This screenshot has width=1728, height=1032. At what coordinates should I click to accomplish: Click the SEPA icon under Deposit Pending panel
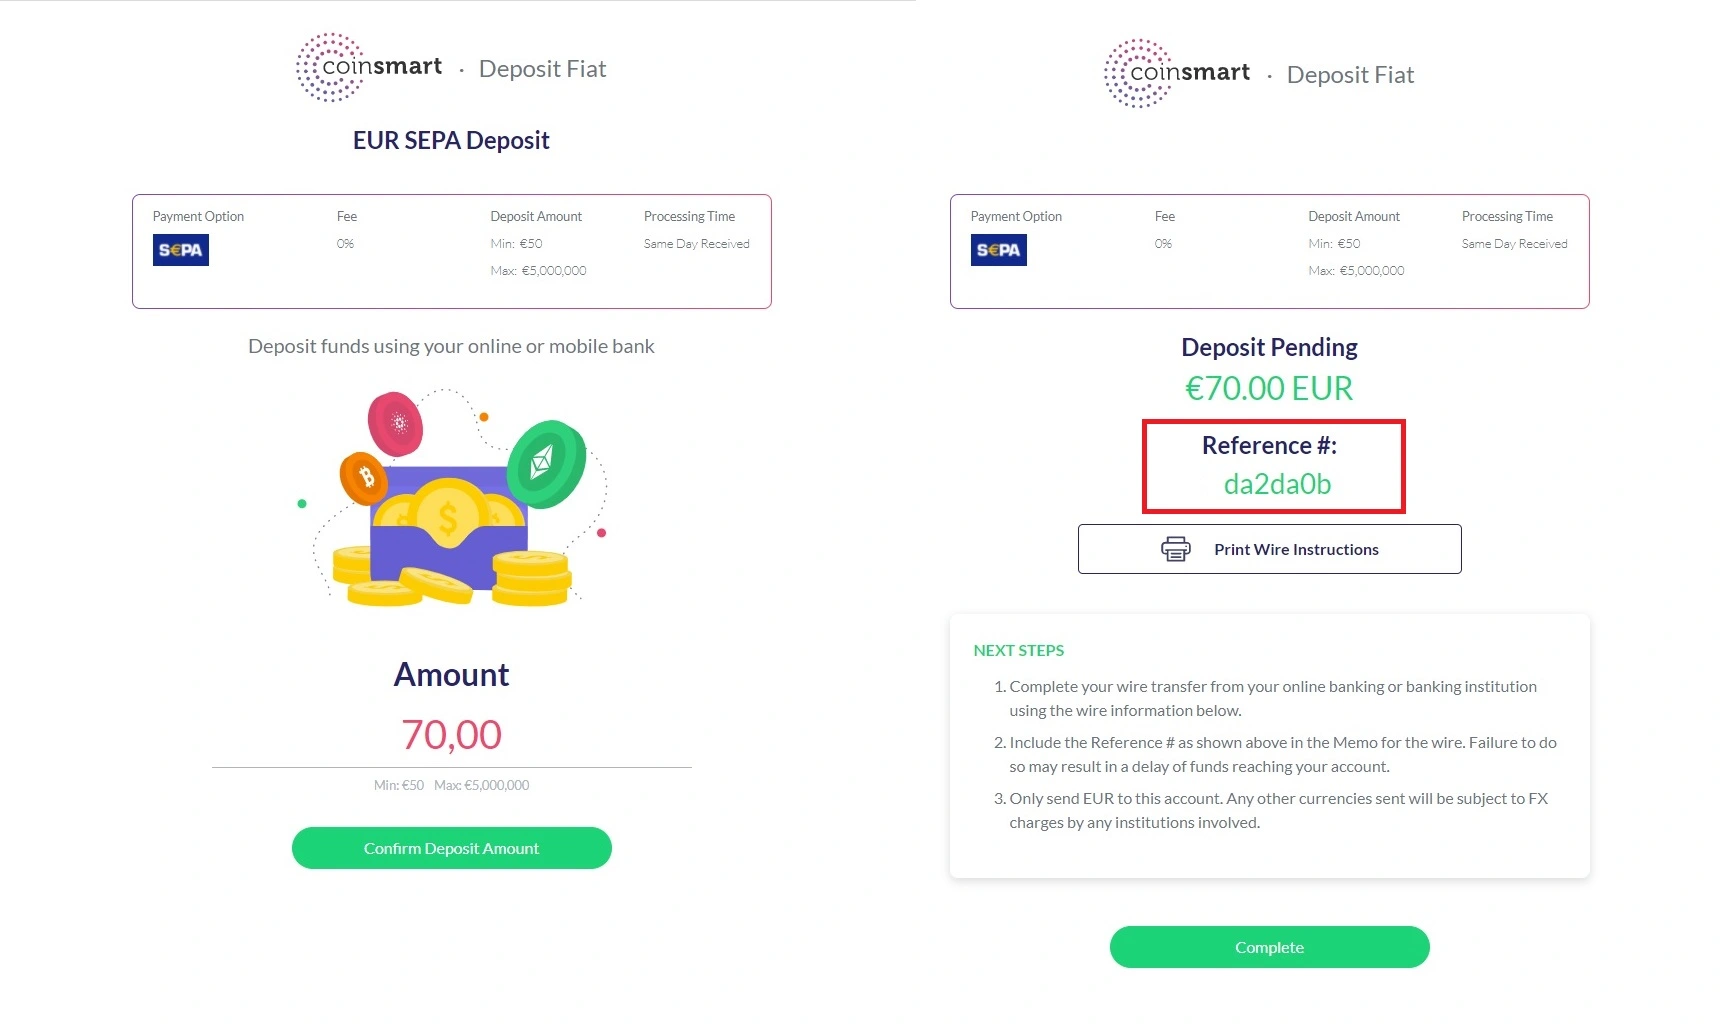pyautogui.click(x=998, y=249)
